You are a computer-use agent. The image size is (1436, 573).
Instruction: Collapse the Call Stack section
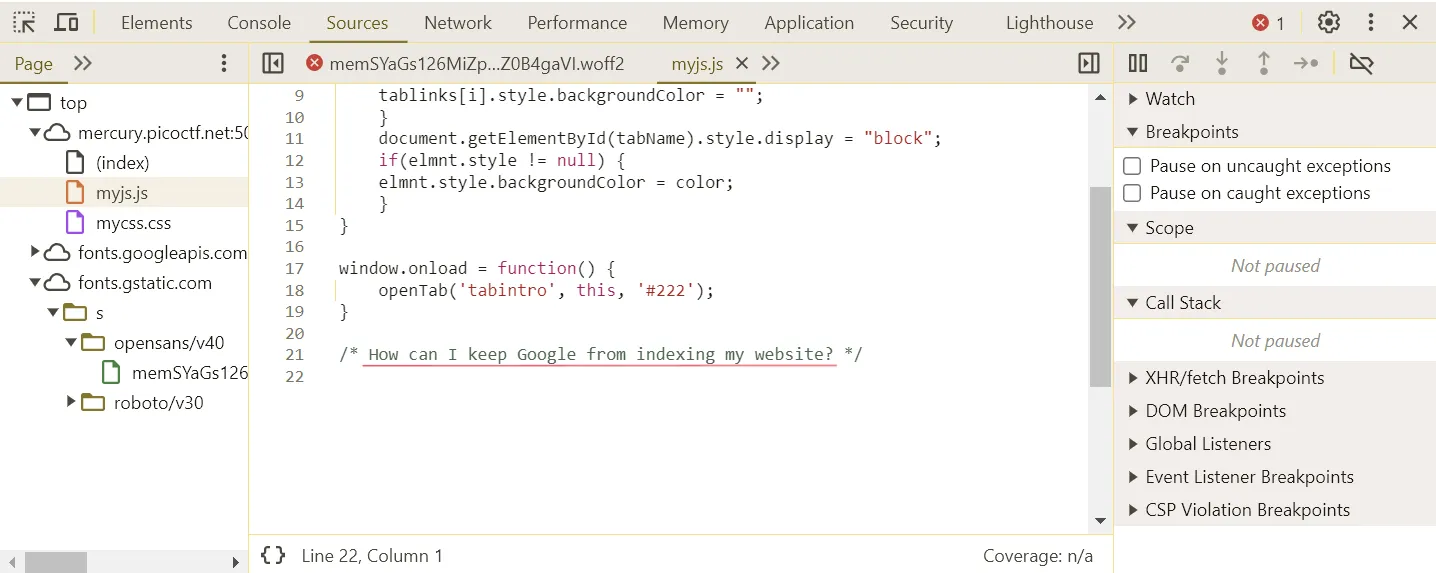point(1133,303)
